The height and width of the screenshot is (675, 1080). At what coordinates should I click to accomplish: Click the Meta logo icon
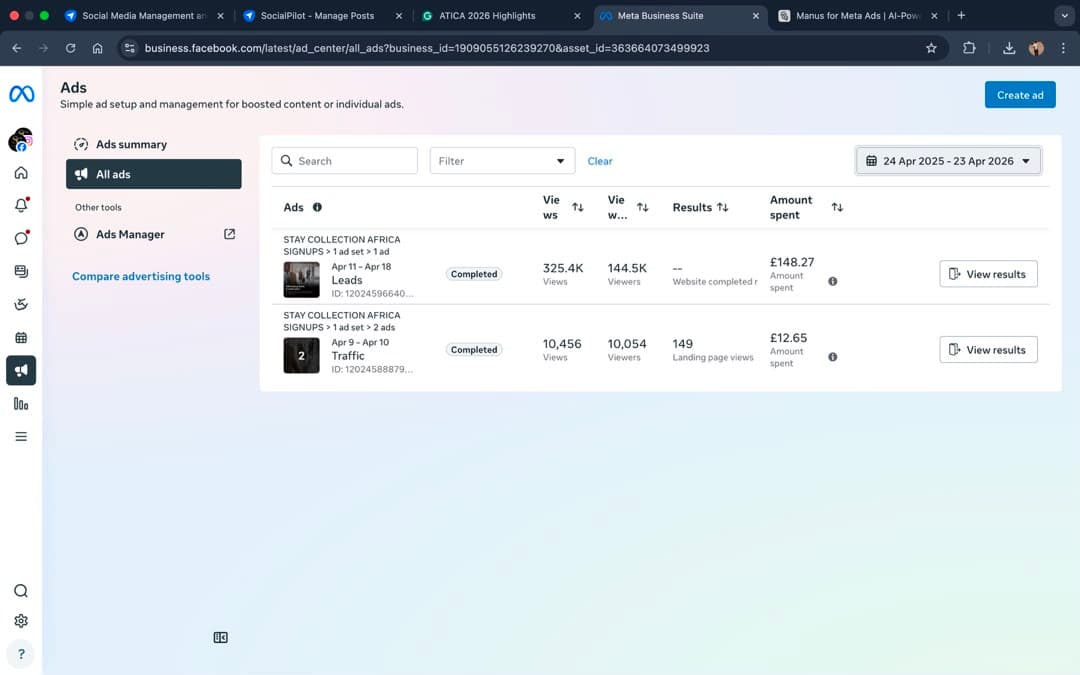pos(21,94)
